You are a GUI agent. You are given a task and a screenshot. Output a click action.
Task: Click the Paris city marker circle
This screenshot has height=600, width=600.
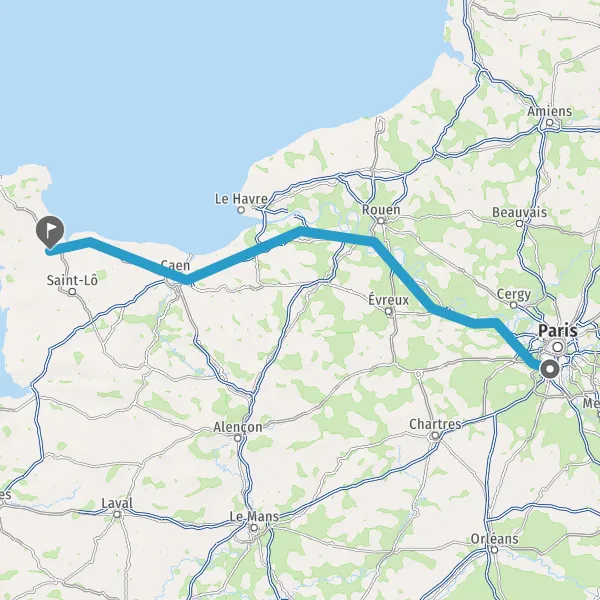(558, 347)
